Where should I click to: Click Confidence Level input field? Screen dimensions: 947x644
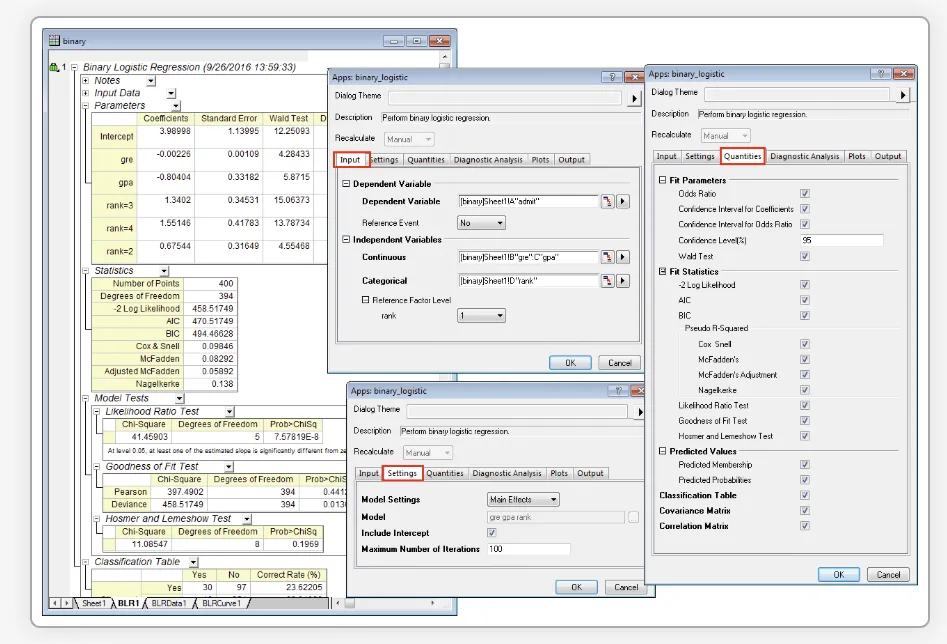[841, 240]
